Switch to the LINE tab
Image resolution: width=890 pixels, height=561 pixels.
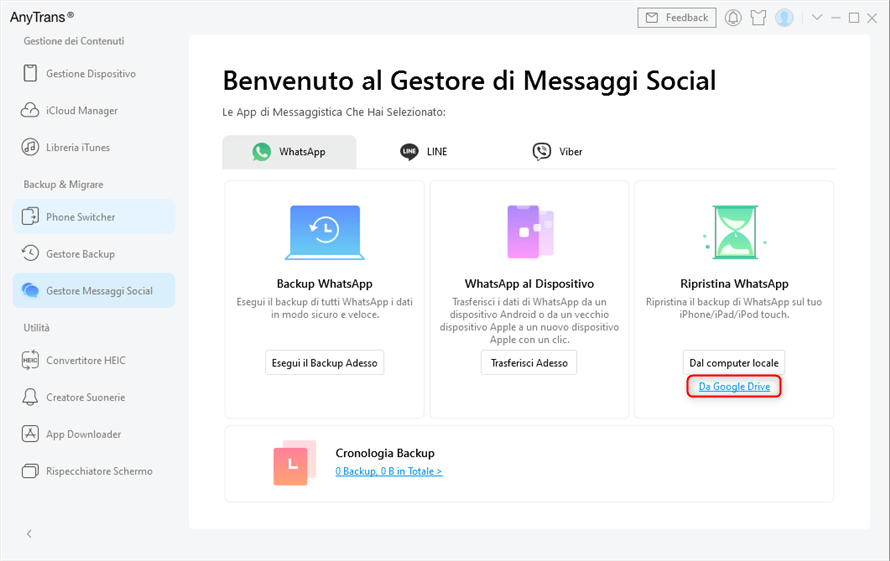click(x=424, y=152)
